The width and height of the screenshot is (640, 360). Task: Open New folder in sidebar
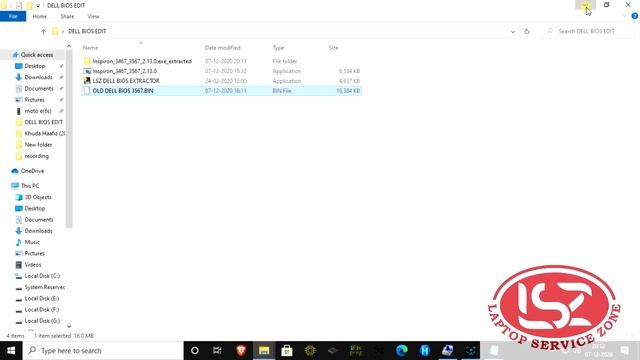click(x=38, y=144)
